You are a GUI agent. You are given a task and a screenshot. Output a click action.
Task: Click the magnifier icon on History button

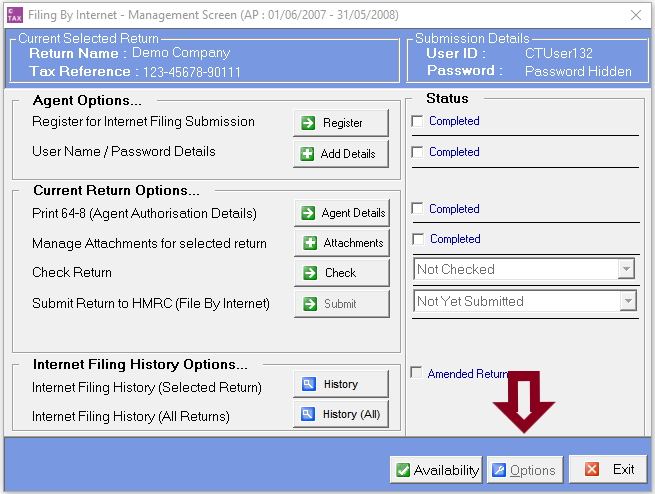pyautogui.click(x=309, y=384)
